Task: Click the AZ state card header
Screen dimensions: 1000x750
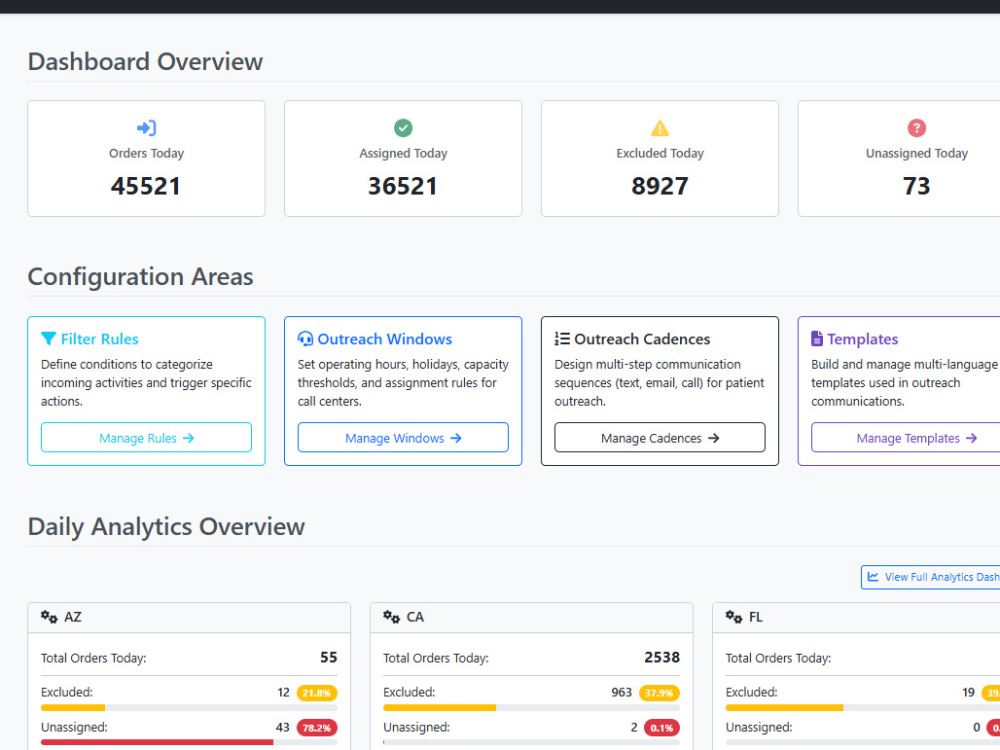Action: click(x=189, y=617)
